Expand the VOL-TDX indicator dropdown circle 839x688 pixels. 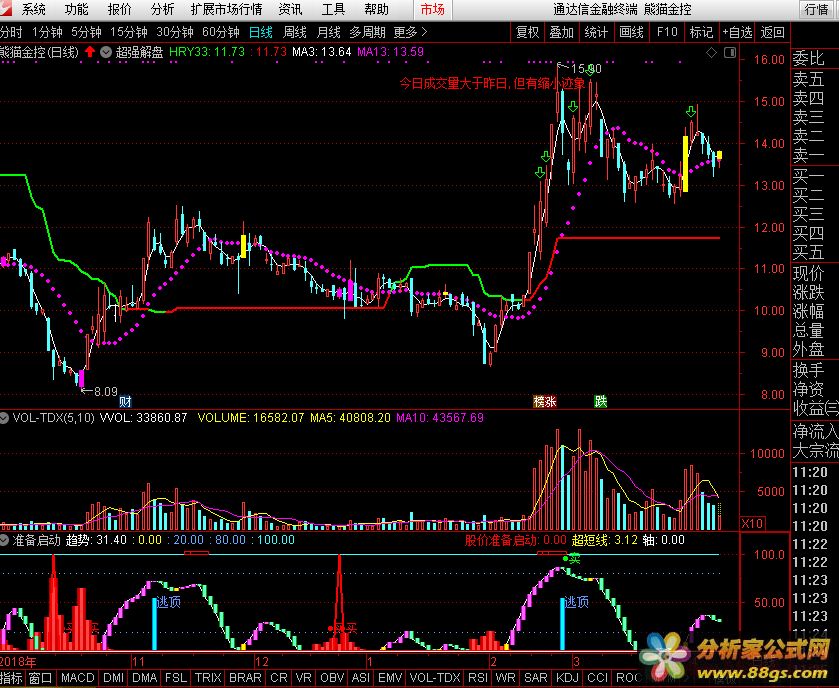4,418
